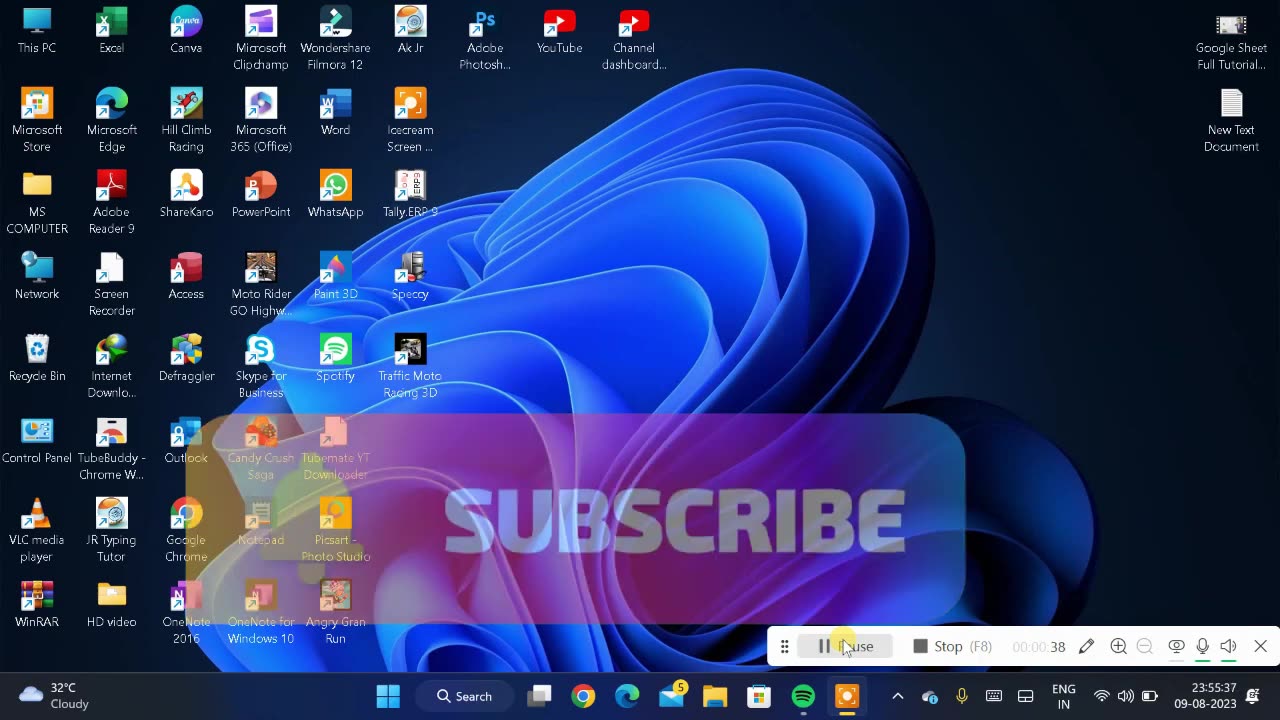The image size is (1280, 720).
Task: Open Microsoft Clipchamp shortcut
Action: pyautogui.click(x=261, y=38)
